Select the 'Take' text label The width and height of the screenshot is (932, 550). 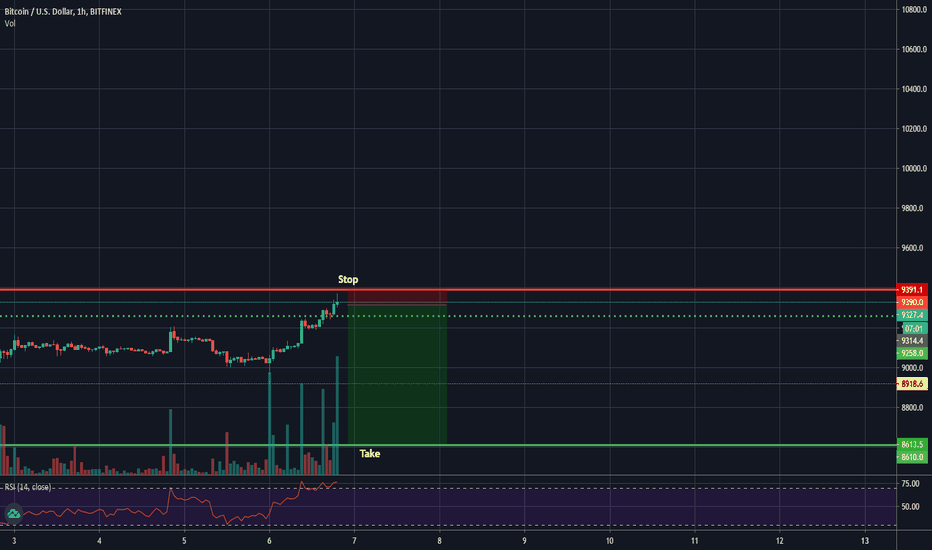click(370, 454)
